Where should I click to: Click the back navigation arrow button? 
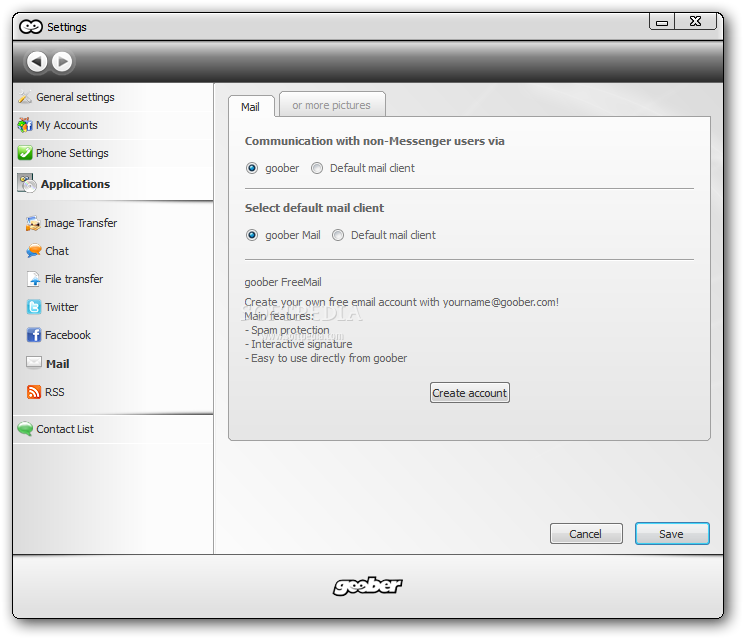pos(37,62)
